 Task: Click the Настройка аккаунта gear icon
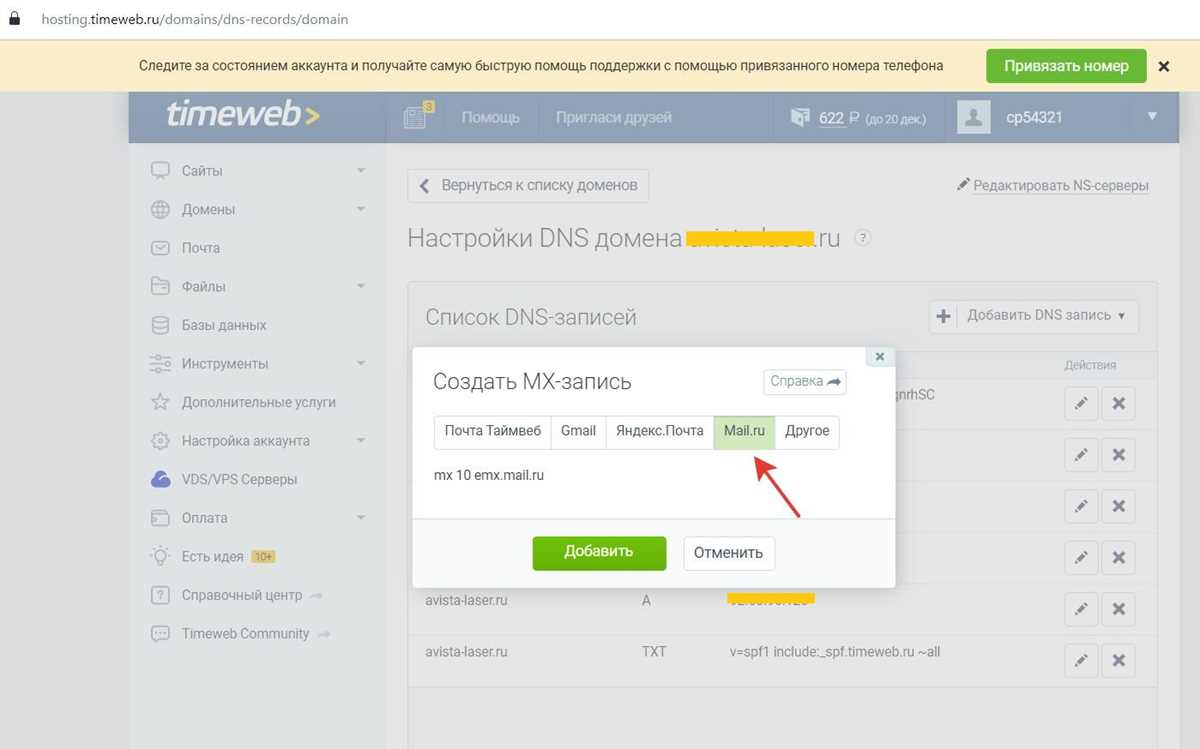pyautogui.click(x=160, y=441)
